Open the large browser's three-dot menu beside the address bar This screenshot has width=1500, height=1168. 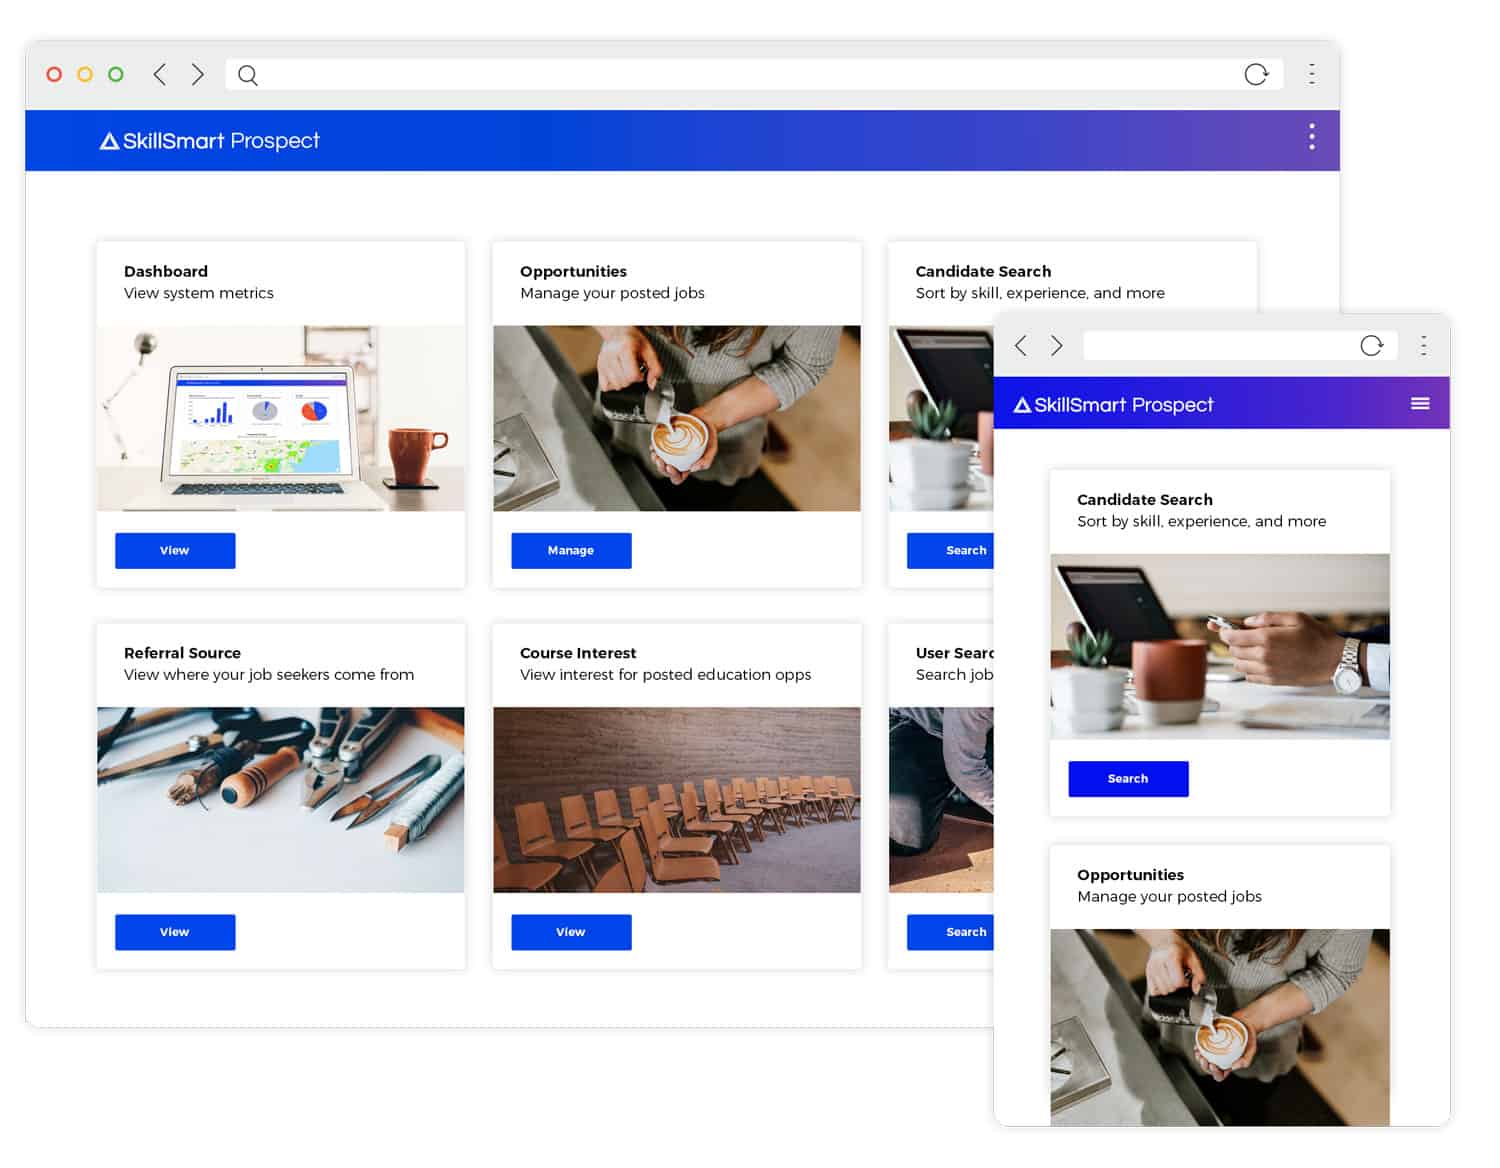click(x=1311, y=74)
